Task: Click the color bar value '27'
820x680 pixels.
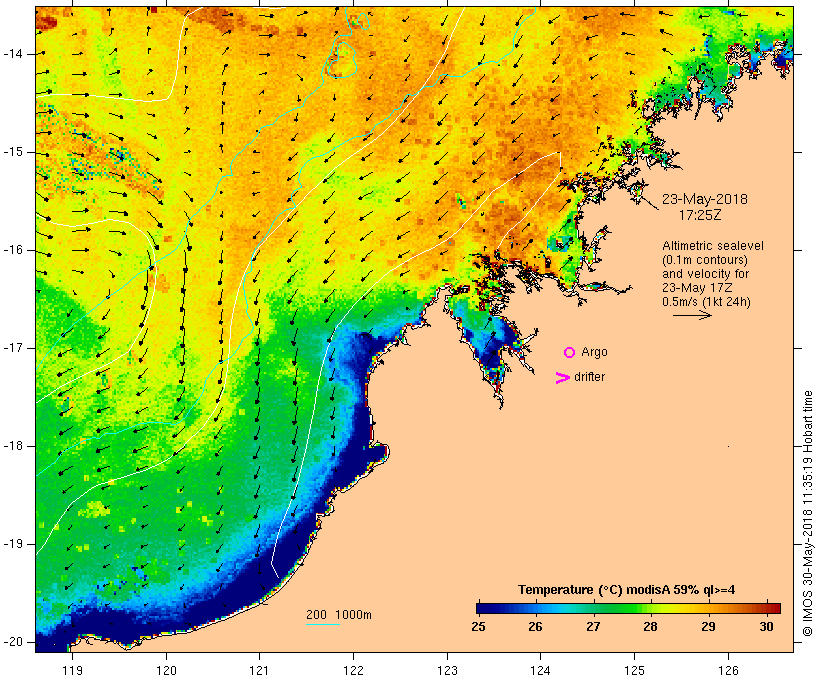Action: pos(593,627)
